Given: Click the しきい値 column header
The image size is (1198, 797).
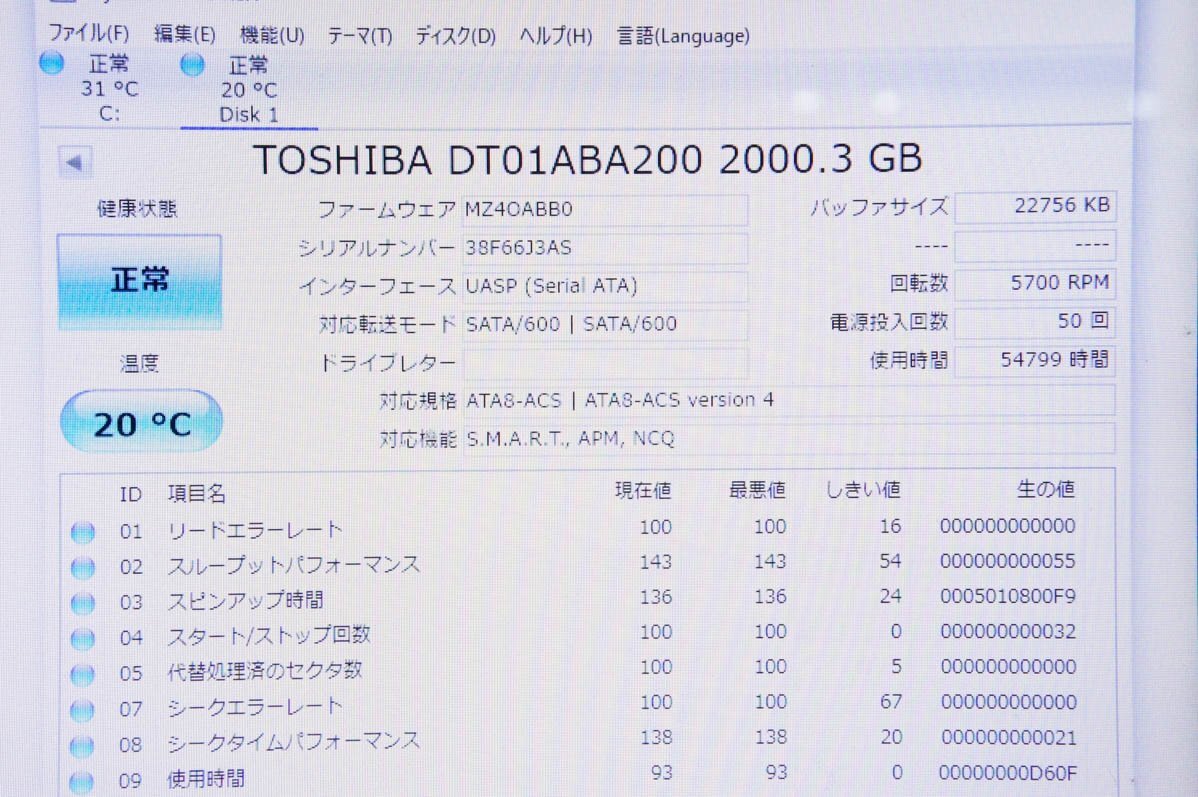Looking at the screenshot, I should coord(863,489).
